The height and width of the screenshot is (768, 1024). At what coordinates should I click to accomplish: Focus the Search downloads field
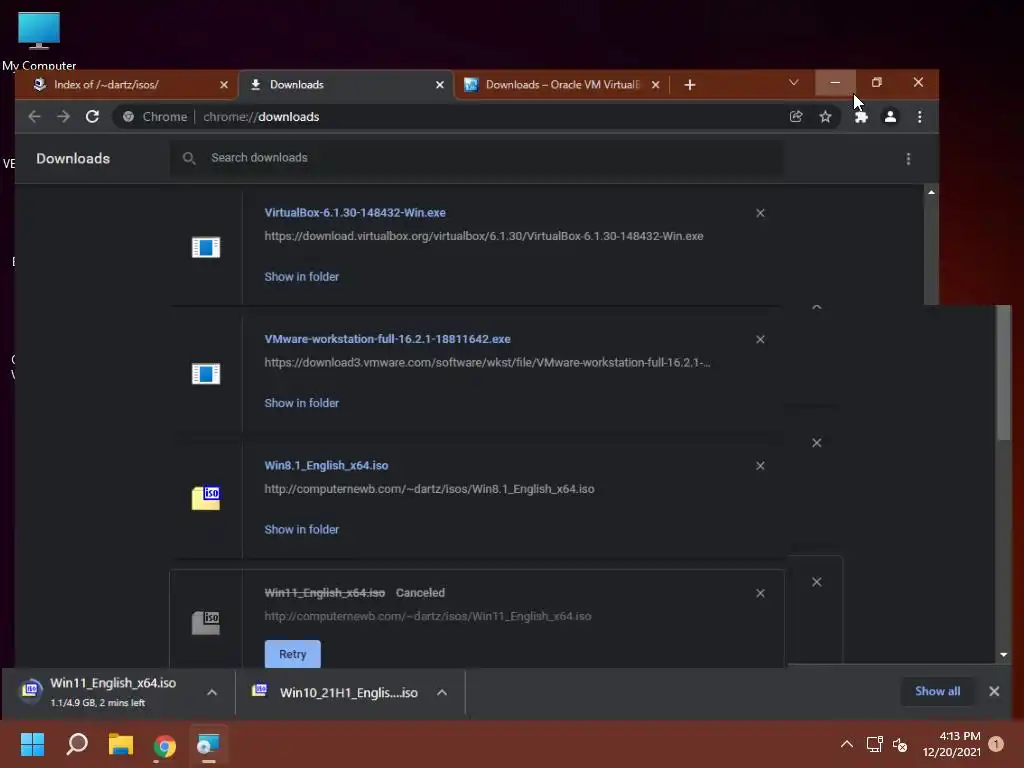pos(477,158)
